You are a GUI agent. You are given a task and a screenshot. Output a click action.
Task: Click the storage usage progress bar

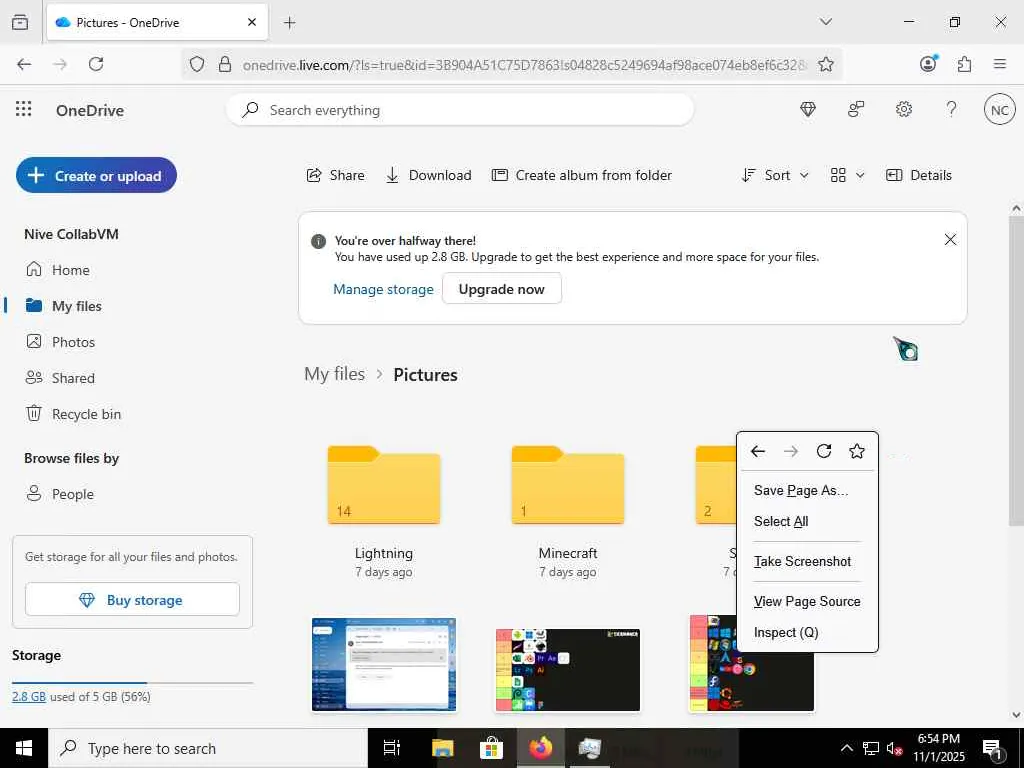(133, 682)
